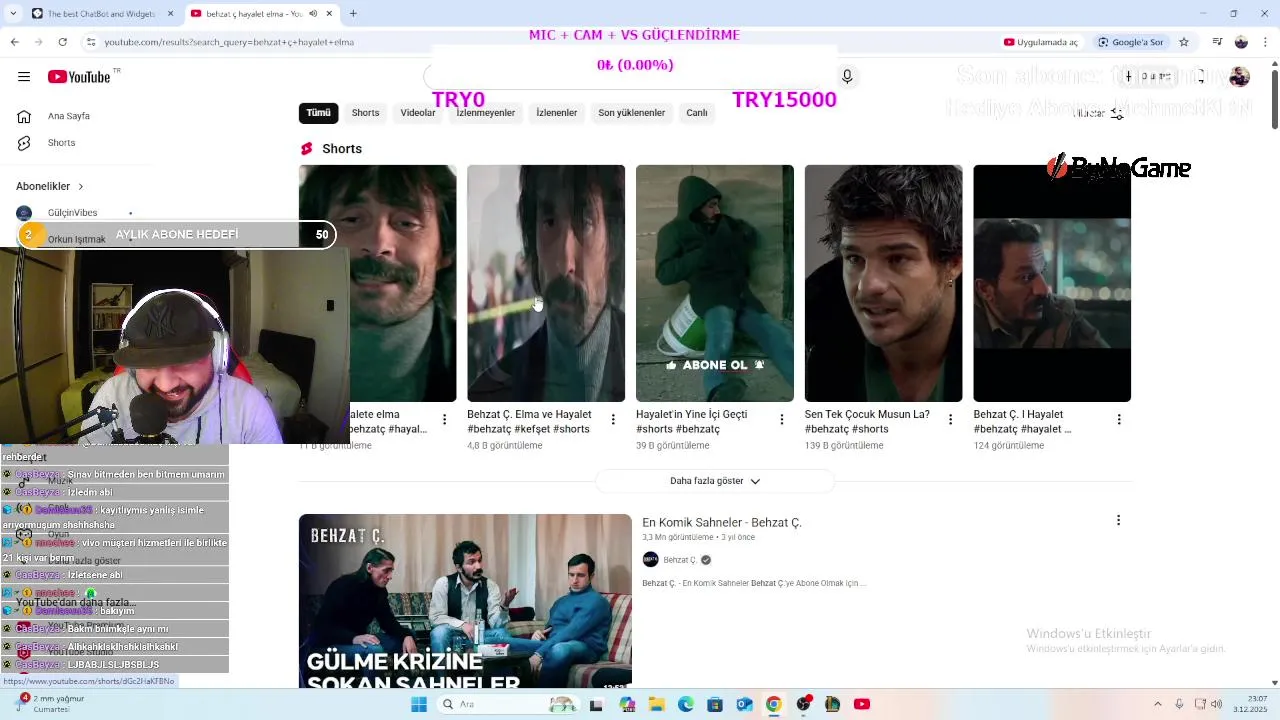Open Chrome from the taskbar
The image size is (1280, 720).
coord(773,704)
